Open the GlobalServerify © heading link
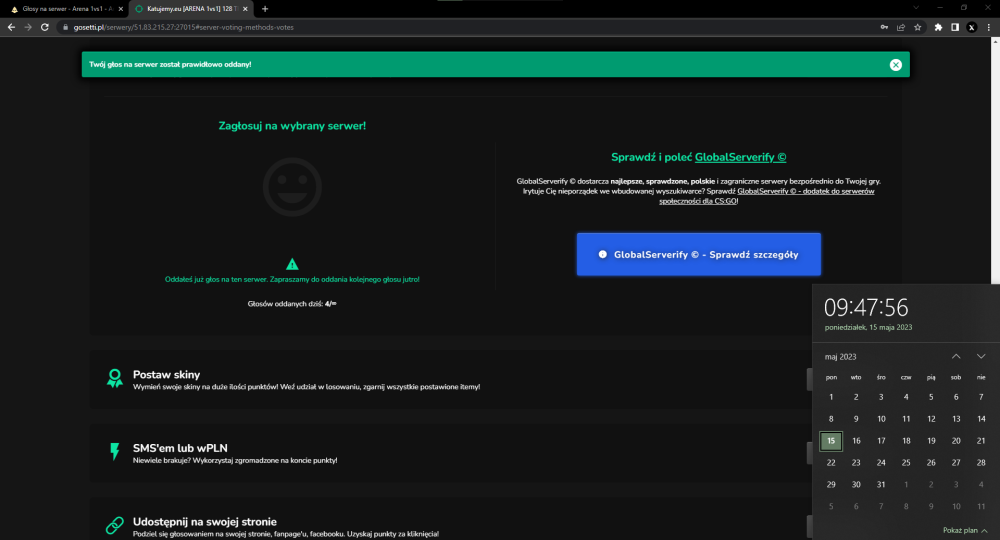 tap(740, 157)
